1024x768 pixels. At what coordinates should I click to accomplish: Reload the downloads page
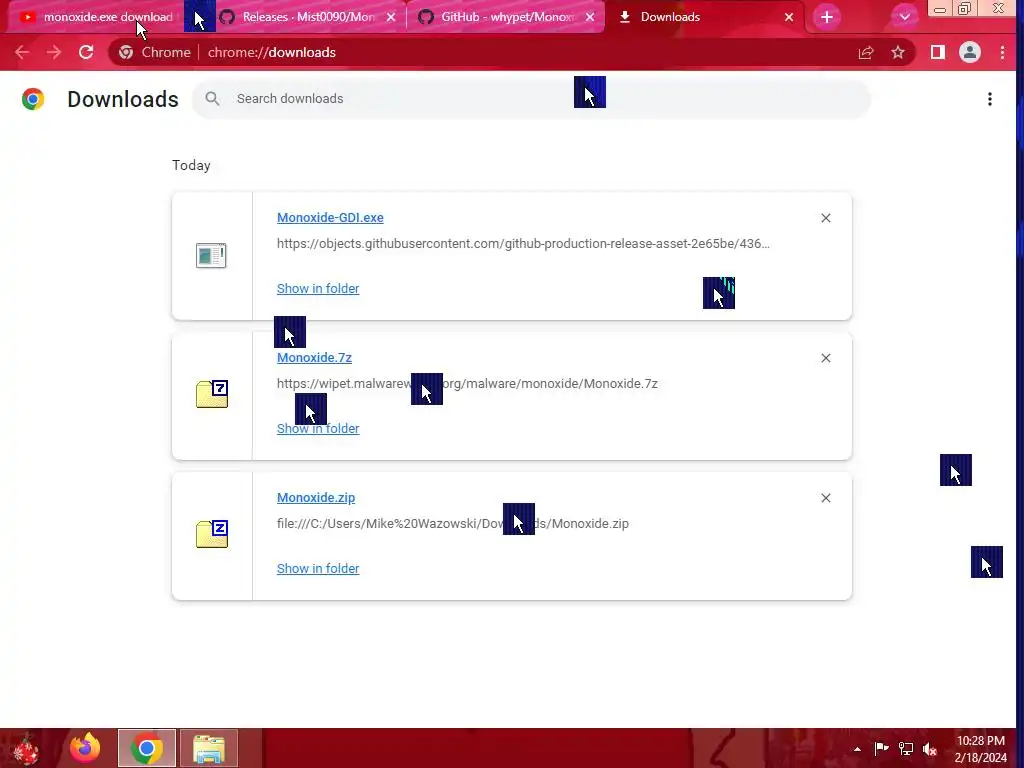coord(86,52)
